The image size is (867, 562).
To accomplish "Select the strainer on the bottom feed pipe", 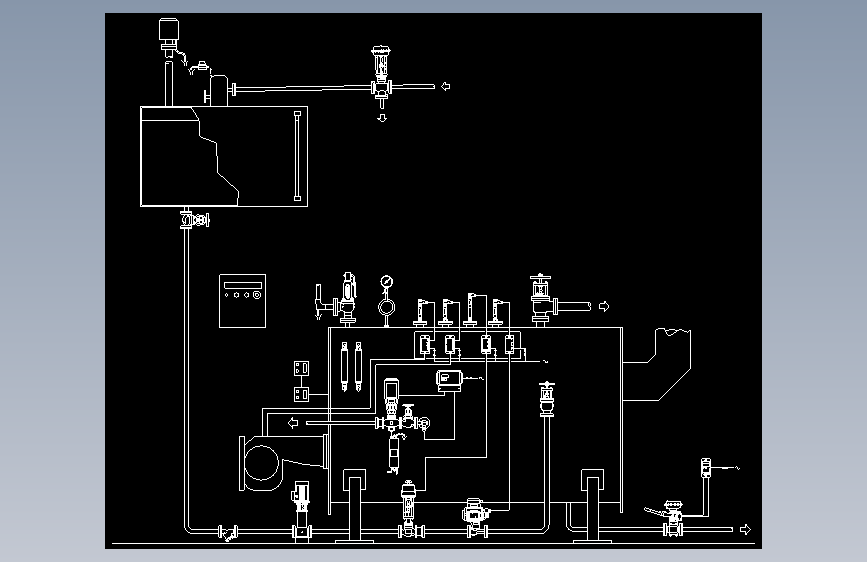I will (x=228, y=533).
